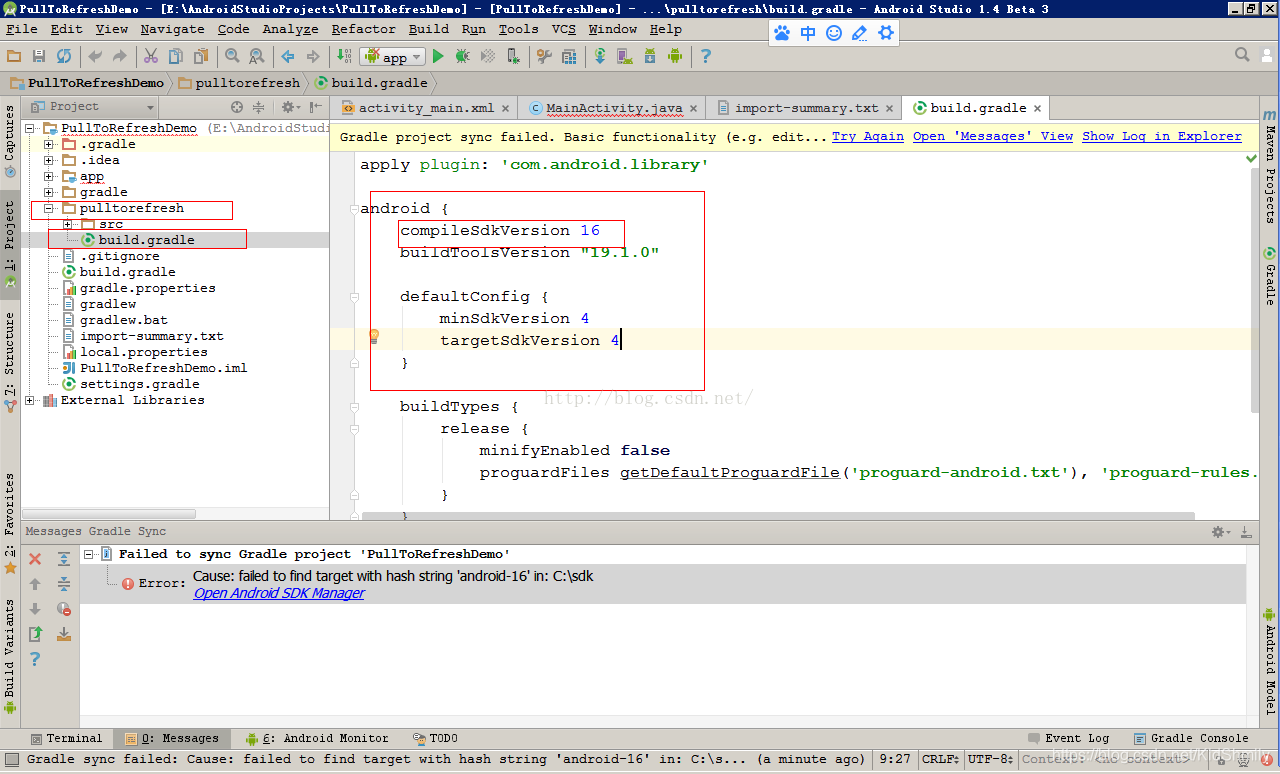Open Project panel gear settings
This screenshot has width=1280, height=774.
[289, 107]
